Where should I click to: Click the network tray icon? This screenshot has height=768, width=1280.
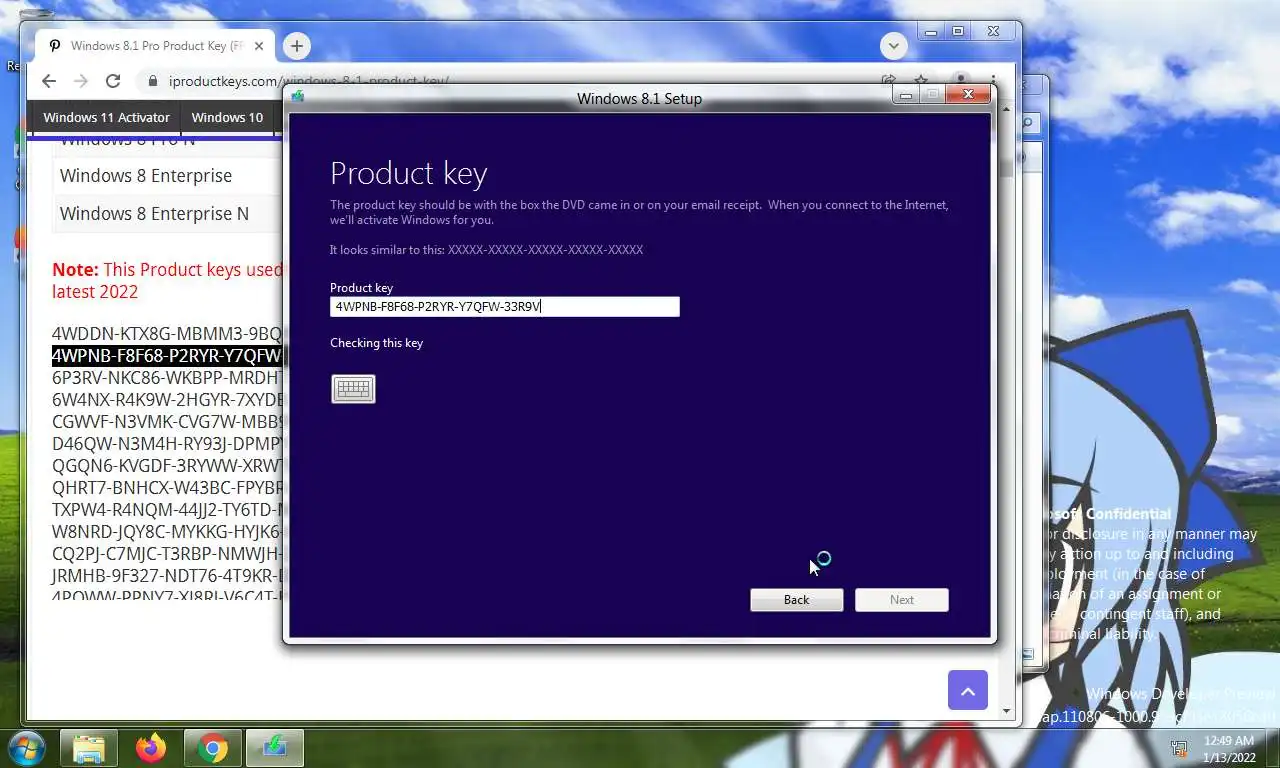click(x=1180, y=748)
